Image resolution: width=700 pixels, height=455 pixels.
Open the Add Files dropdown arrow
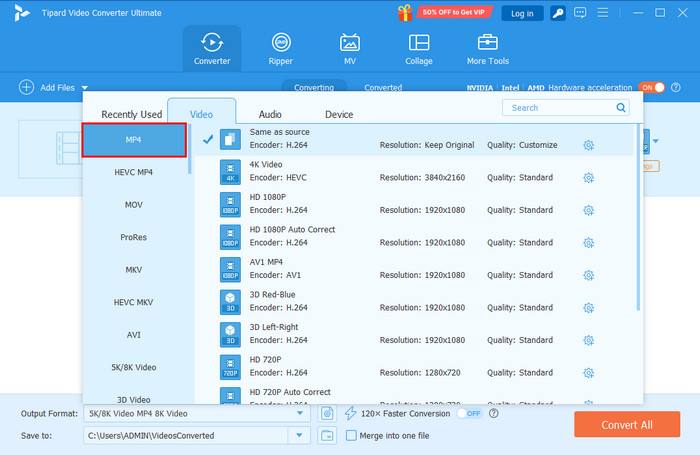(85, 88)
